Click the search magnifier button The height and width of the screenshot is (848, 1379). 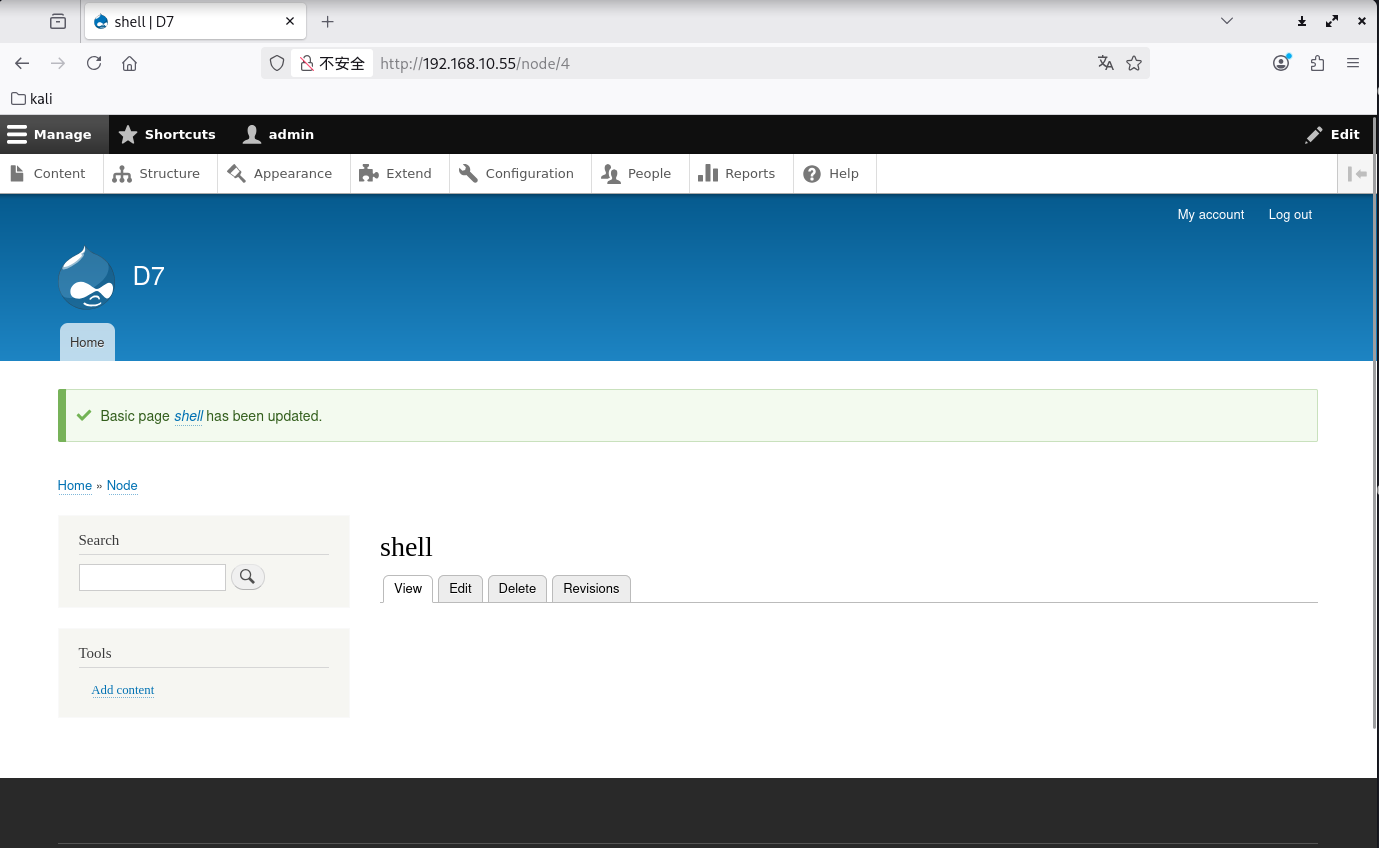coord(248,577)
